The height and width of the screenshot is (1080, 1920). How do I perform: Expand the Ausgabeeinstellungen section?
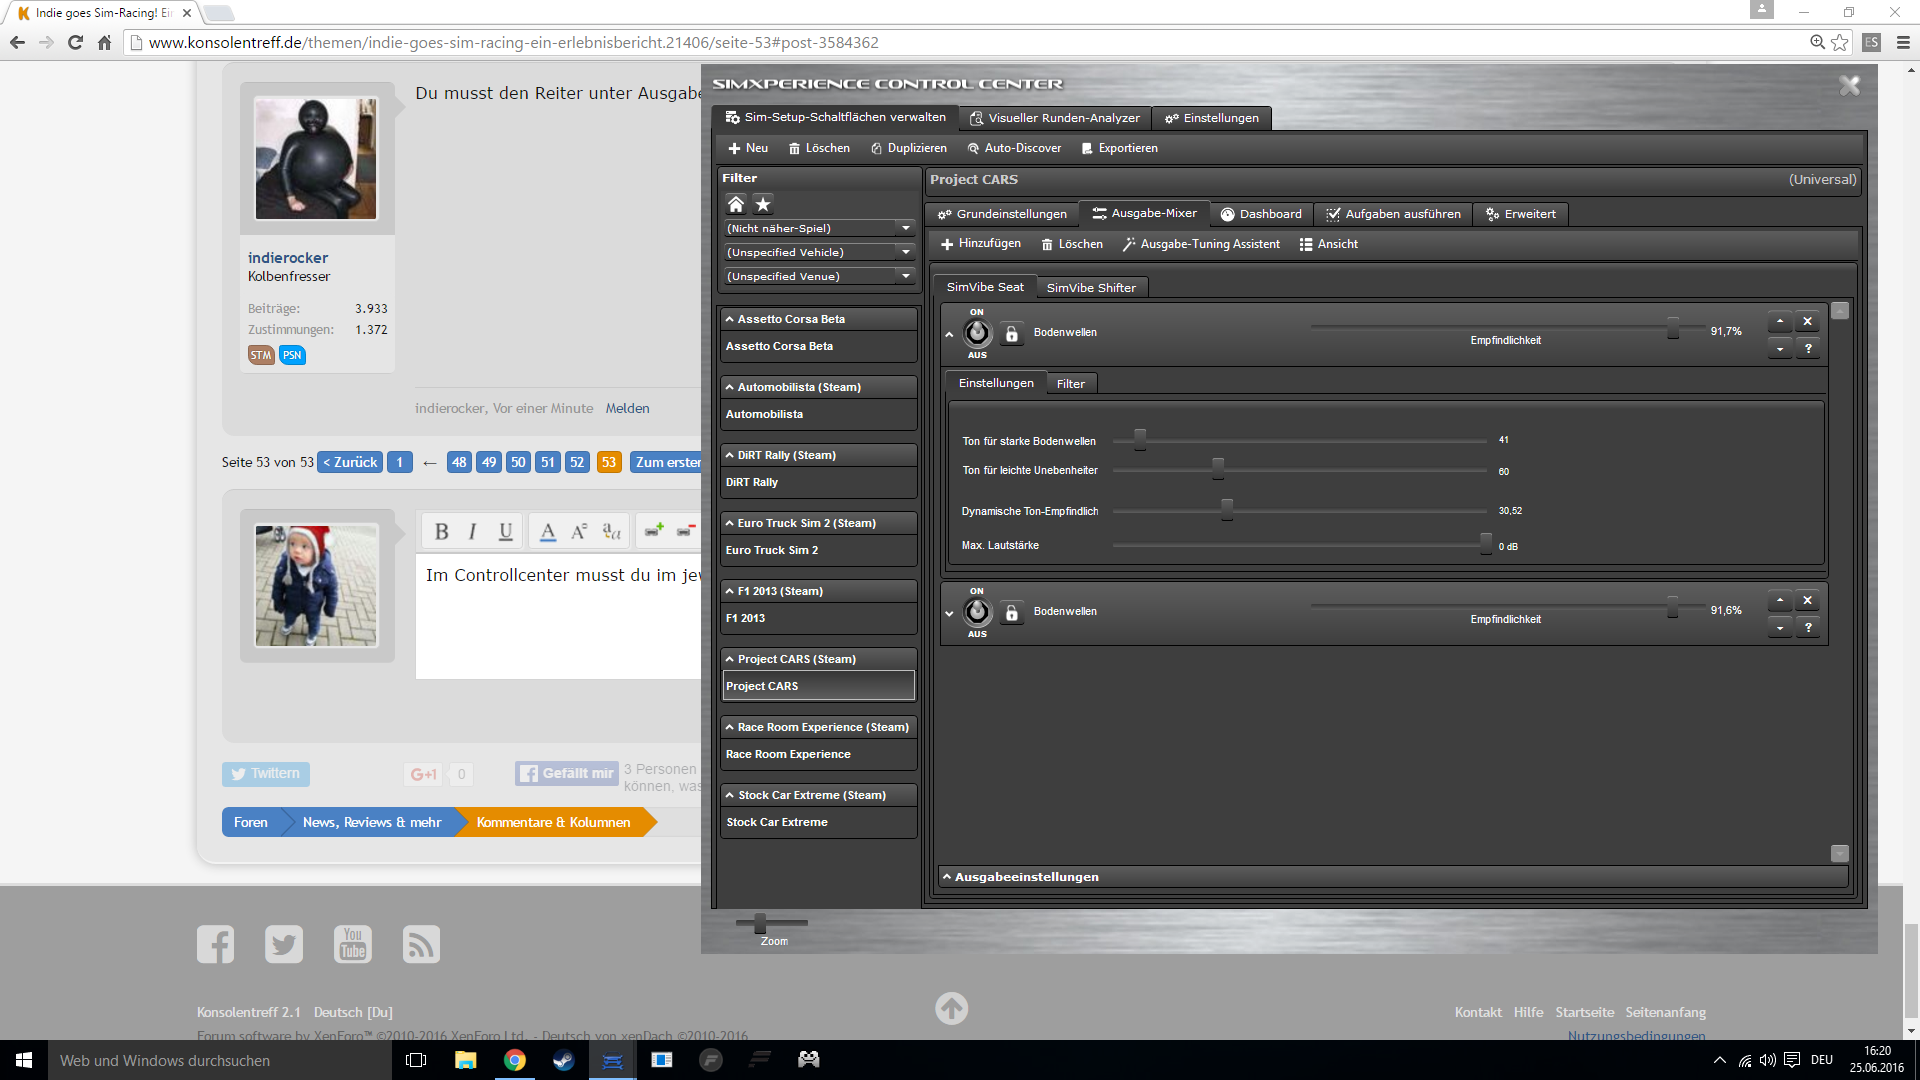pos(1393,877)
